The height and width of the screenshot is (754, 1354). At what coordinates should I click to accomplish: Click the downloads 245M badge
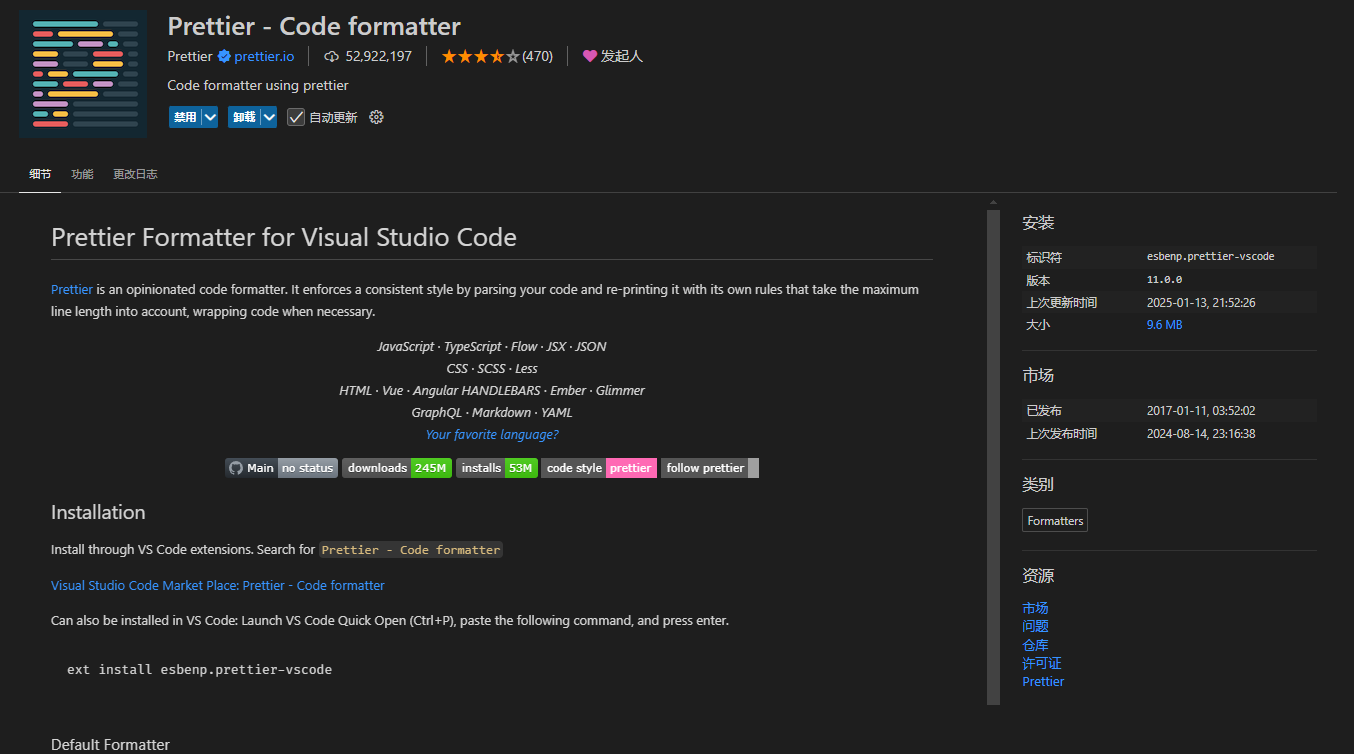tap(397, 468)
